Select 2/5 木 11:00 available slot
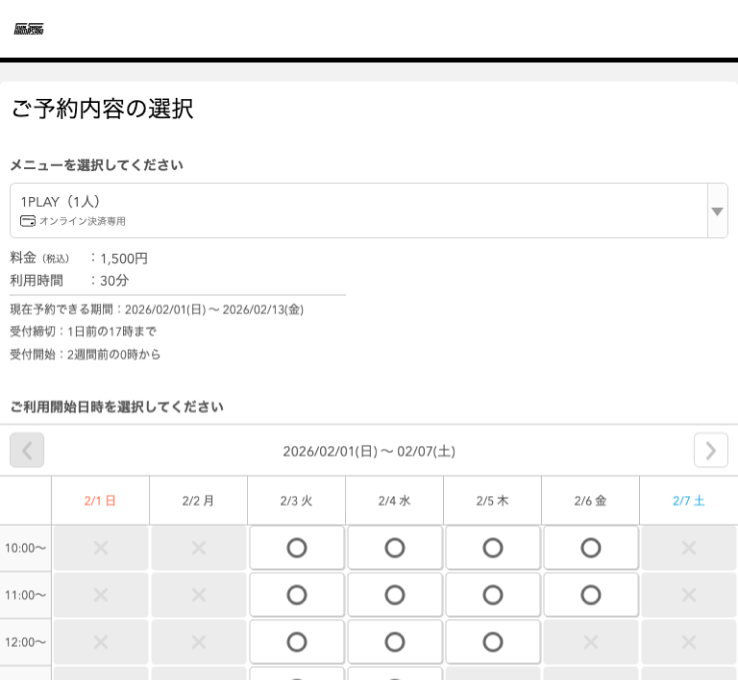 [493, 595]
